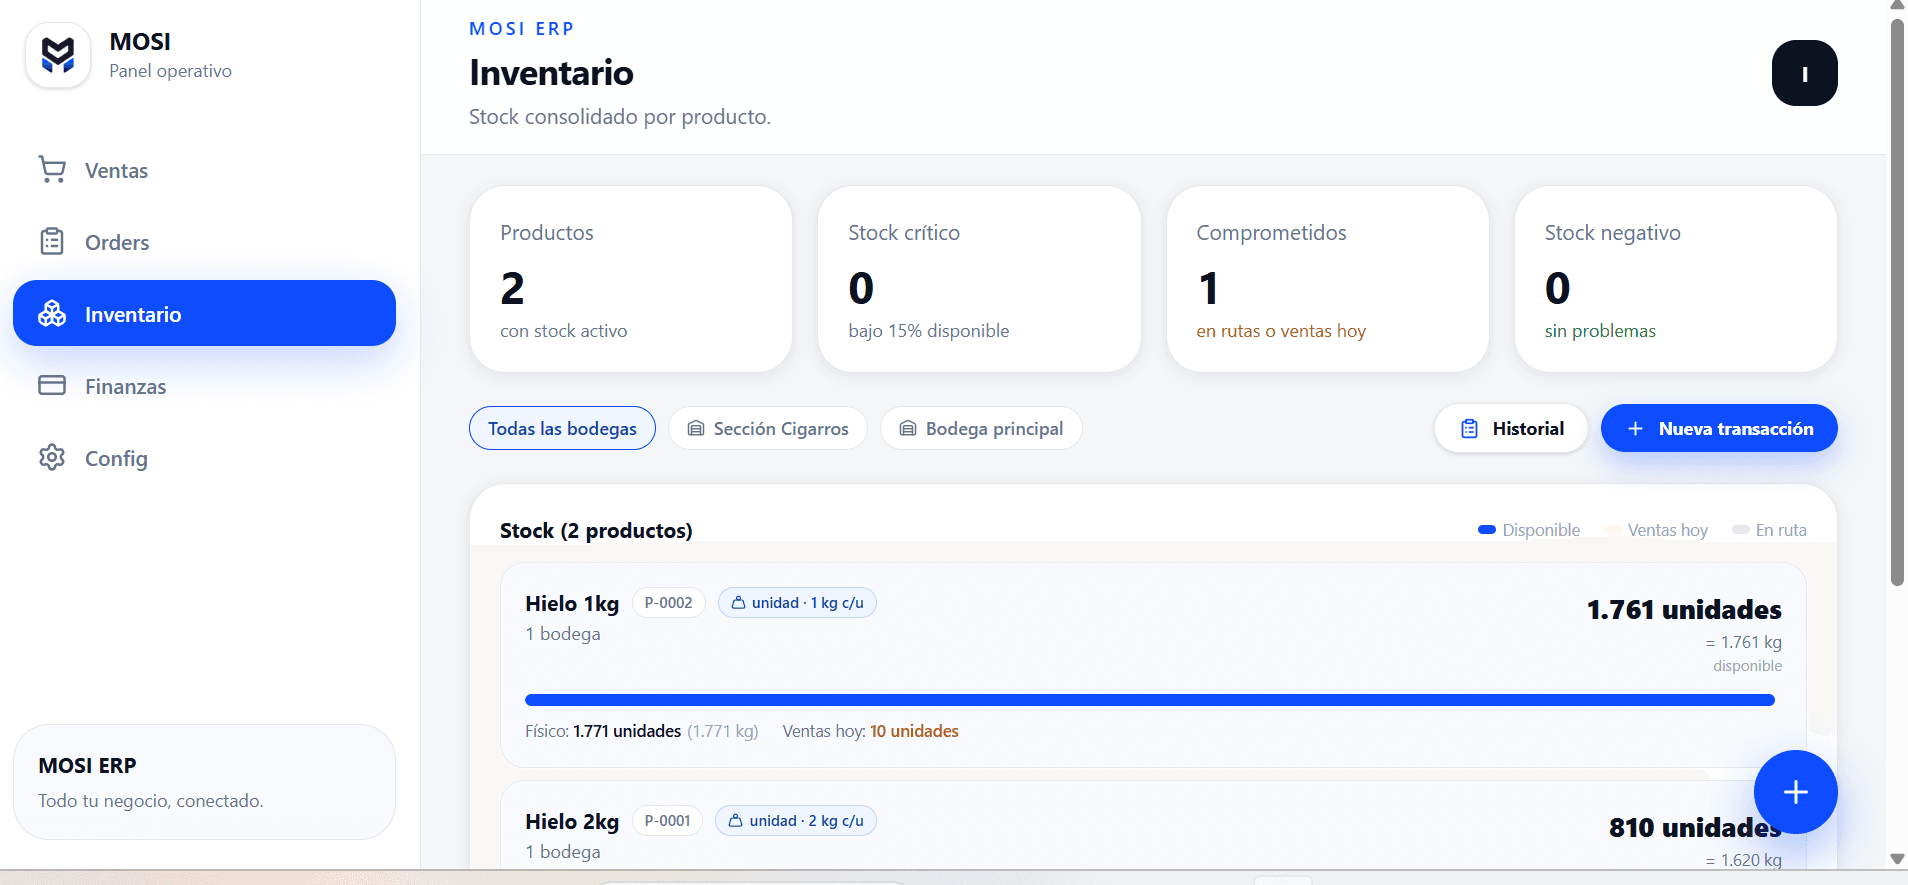Click the MOSI ERP breadcrumb label

521,29
